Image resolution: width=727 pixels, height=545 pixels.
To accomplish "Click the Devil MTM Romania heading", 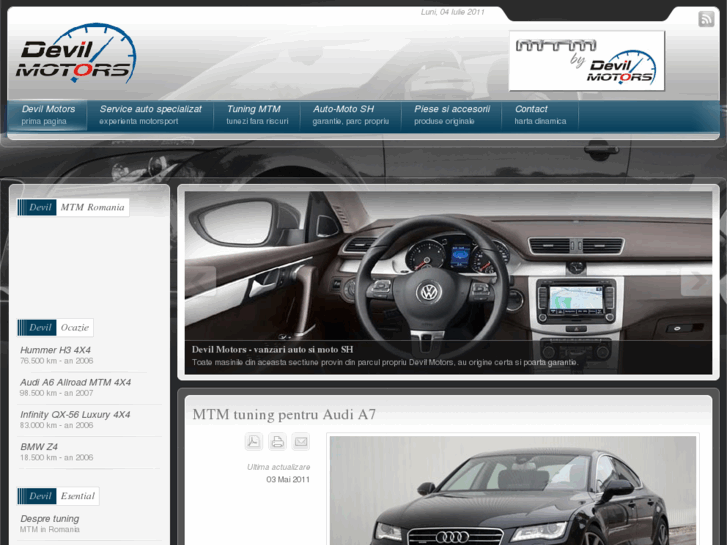I will [73, 207].
